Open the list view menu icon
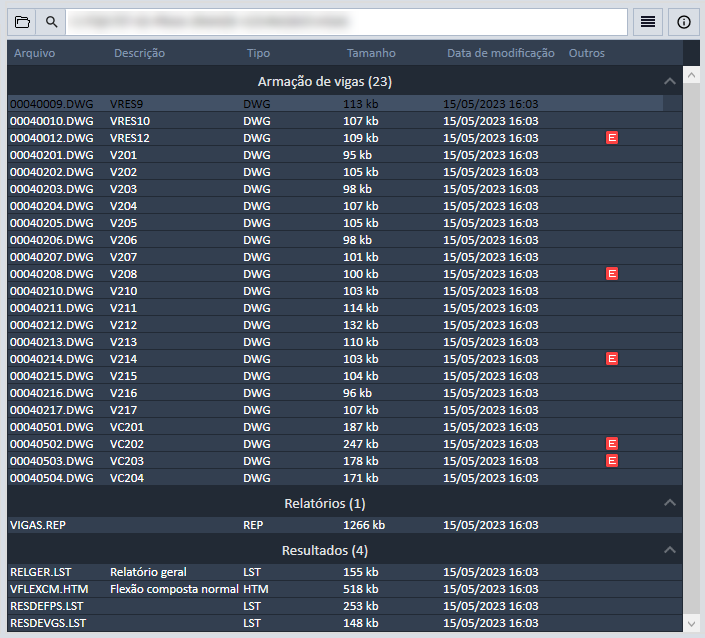Viewport: 705px width, 638px height. 649,21
